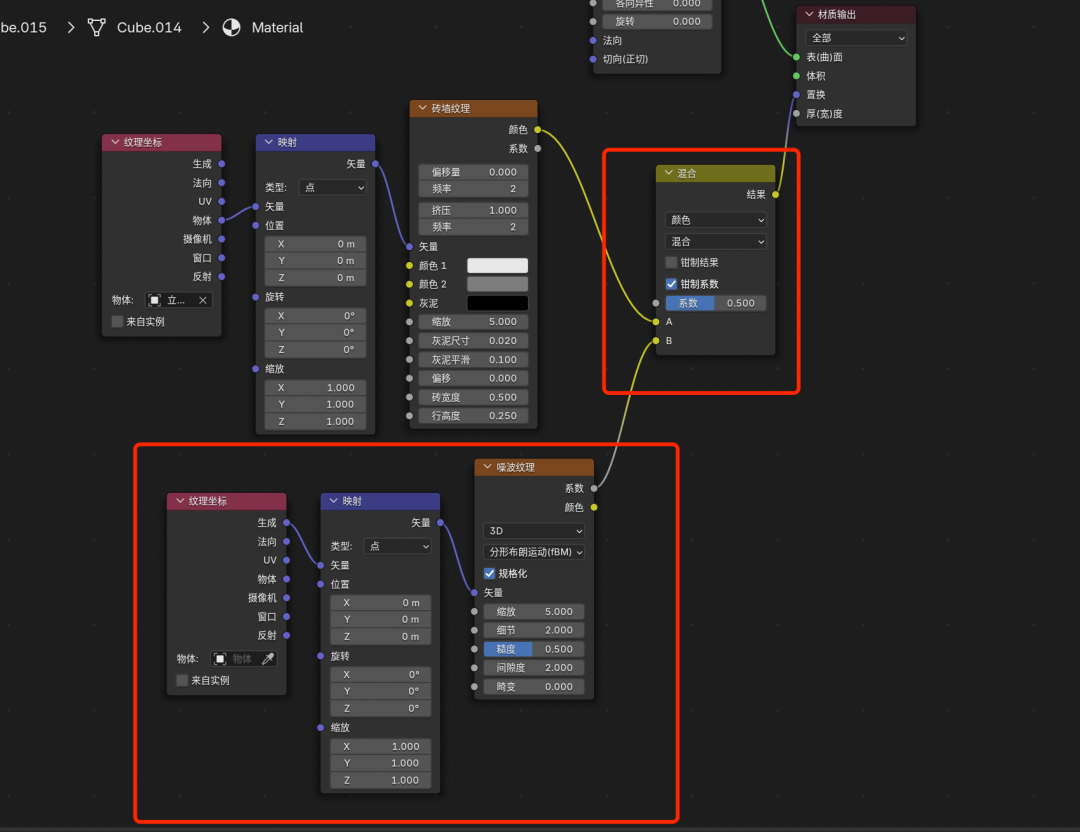Viewport: 1080px width, 832px height.
Task: Click the 噪波纹理 系数 output socket
Action: click(x=594, y=489)
